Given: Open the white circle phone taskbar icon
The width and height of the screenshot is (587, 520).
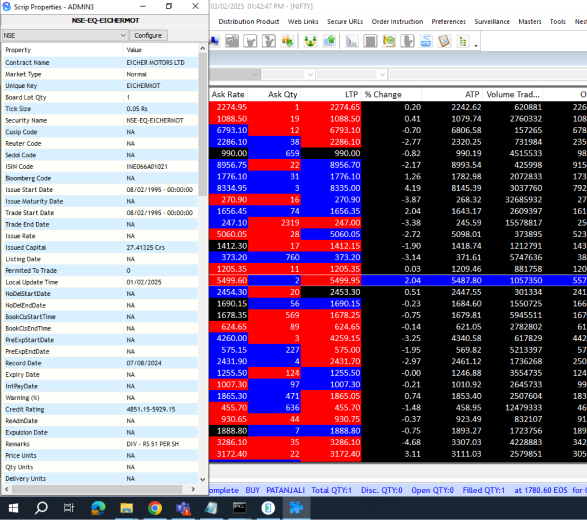Looking at the screenshot, I should 268,508.
